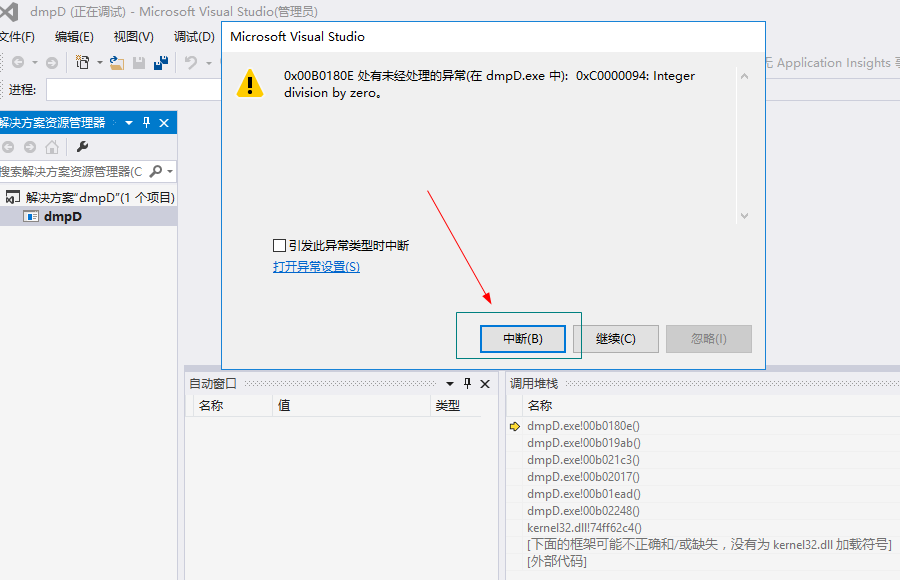This screenshot has height=580, width=900.
Task: Open the dropdown next to the New Item icon
Action: click(x=99, y=62)
